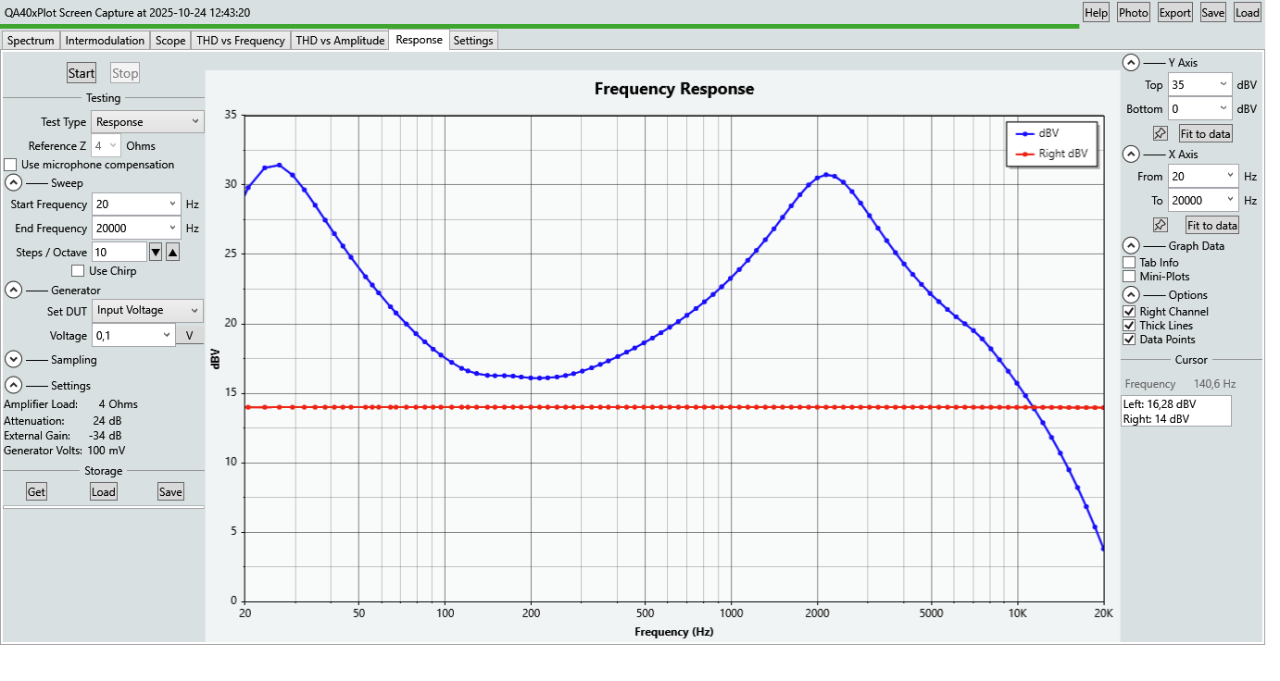Image resolution: width=1280 pixels, height=681 pixels.
Task: Click the Y Axis pin icon
Action: [x=1160, y=133]
